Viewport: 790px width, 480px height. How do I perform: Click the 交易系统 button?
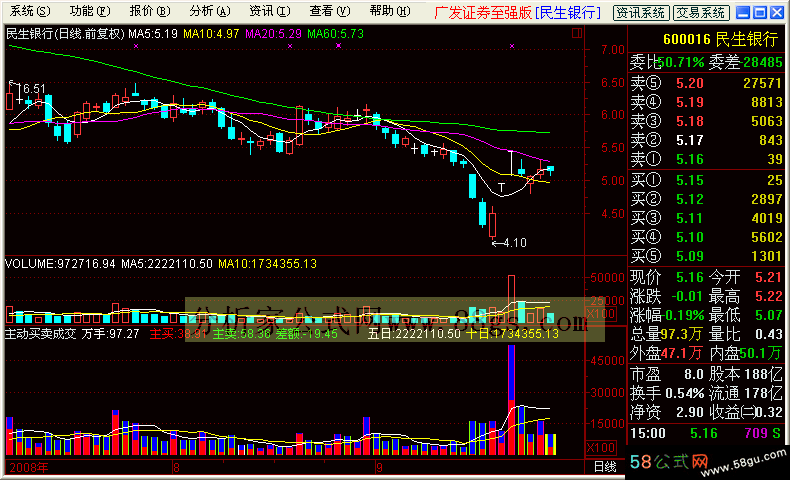[x=701, y=13]
